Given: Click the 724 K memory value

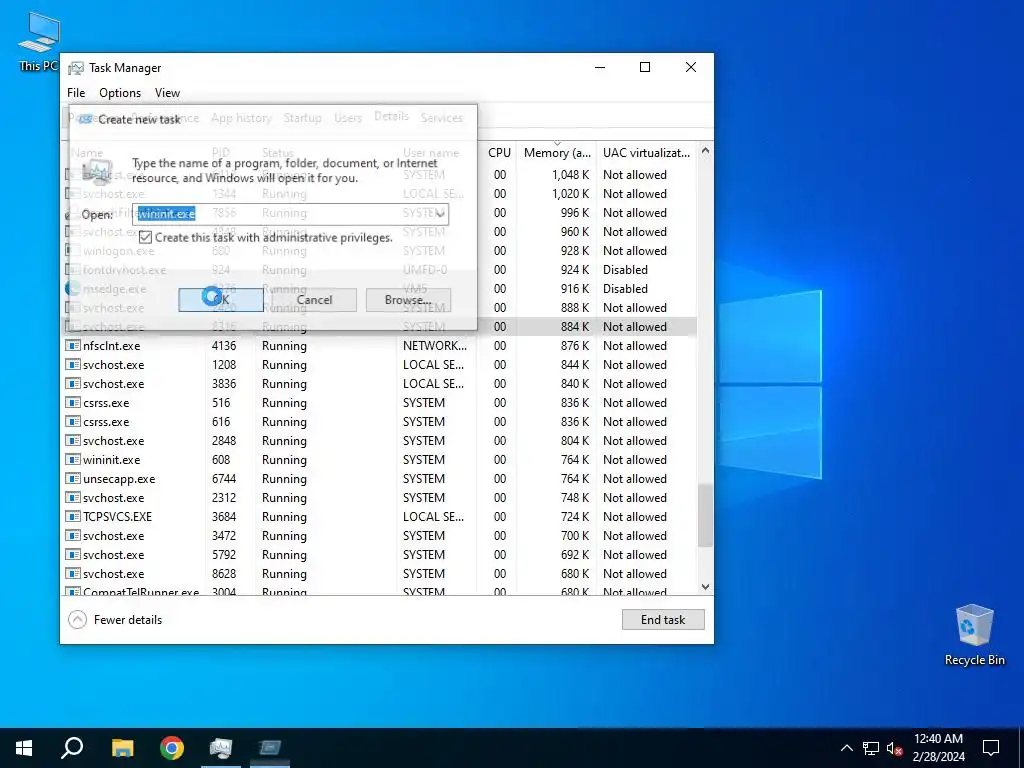Looking at the screenshot, I should [x=575, y=517].
